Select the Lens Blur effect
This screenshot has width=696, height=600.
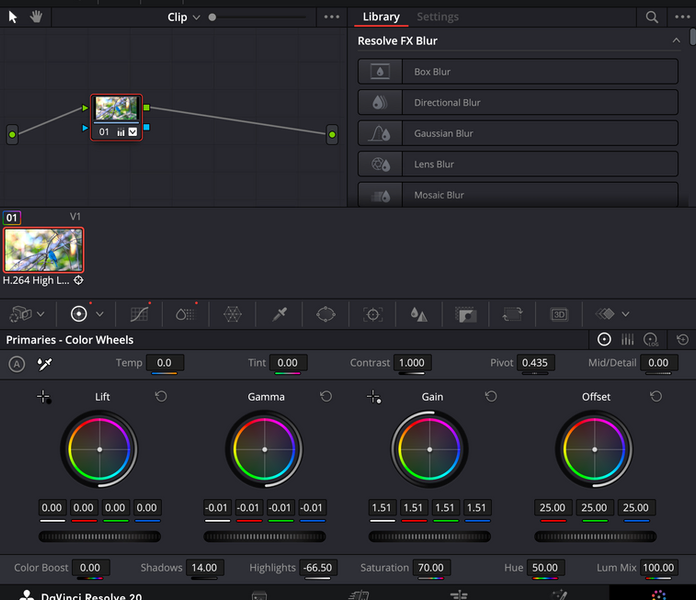[x=518, y=164]
